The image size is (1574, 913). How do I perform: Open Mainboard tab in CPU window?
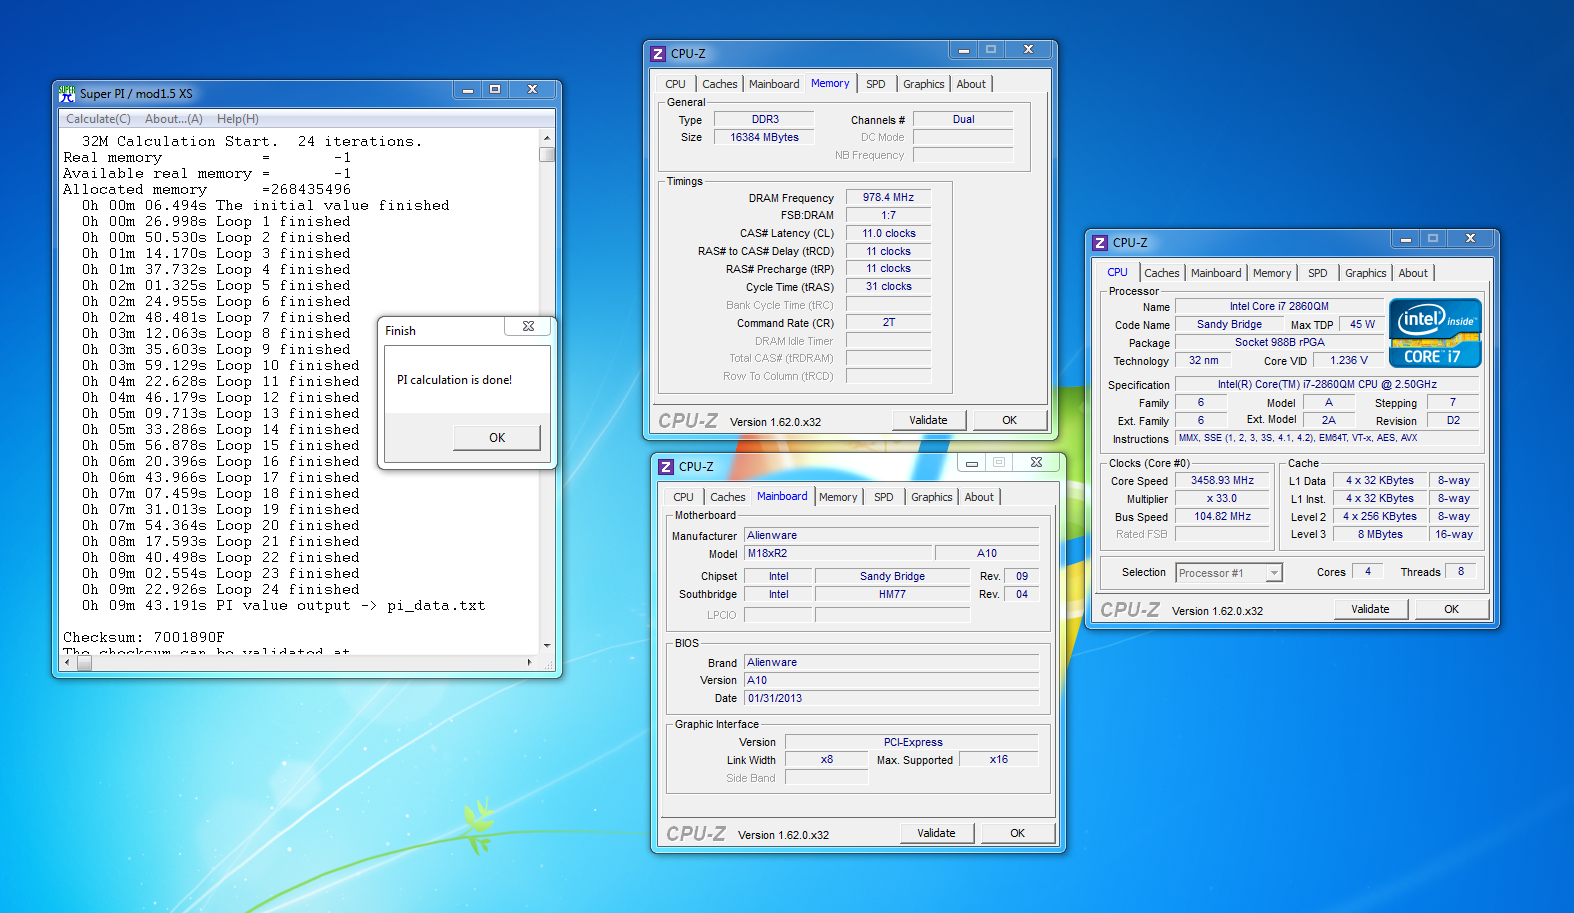(1216, 273)
